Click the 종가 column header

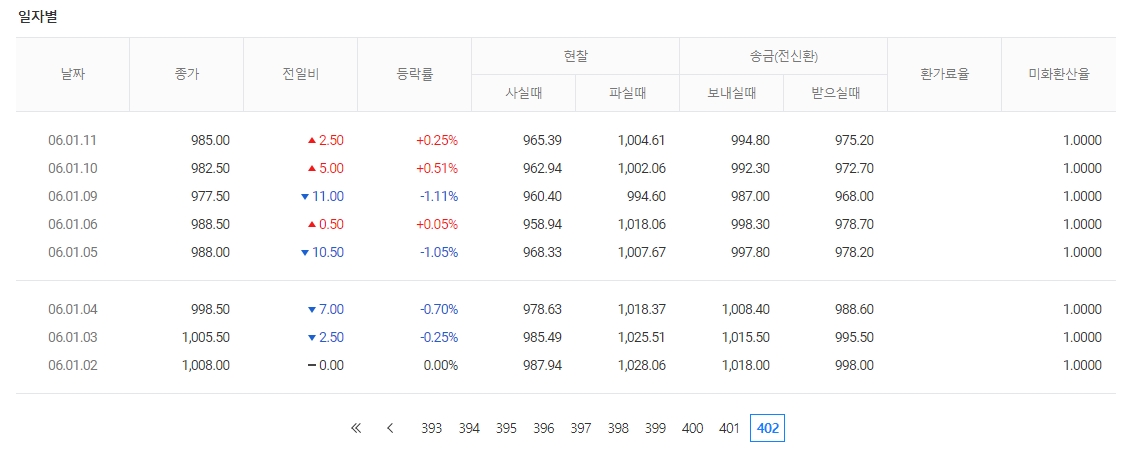187,74
